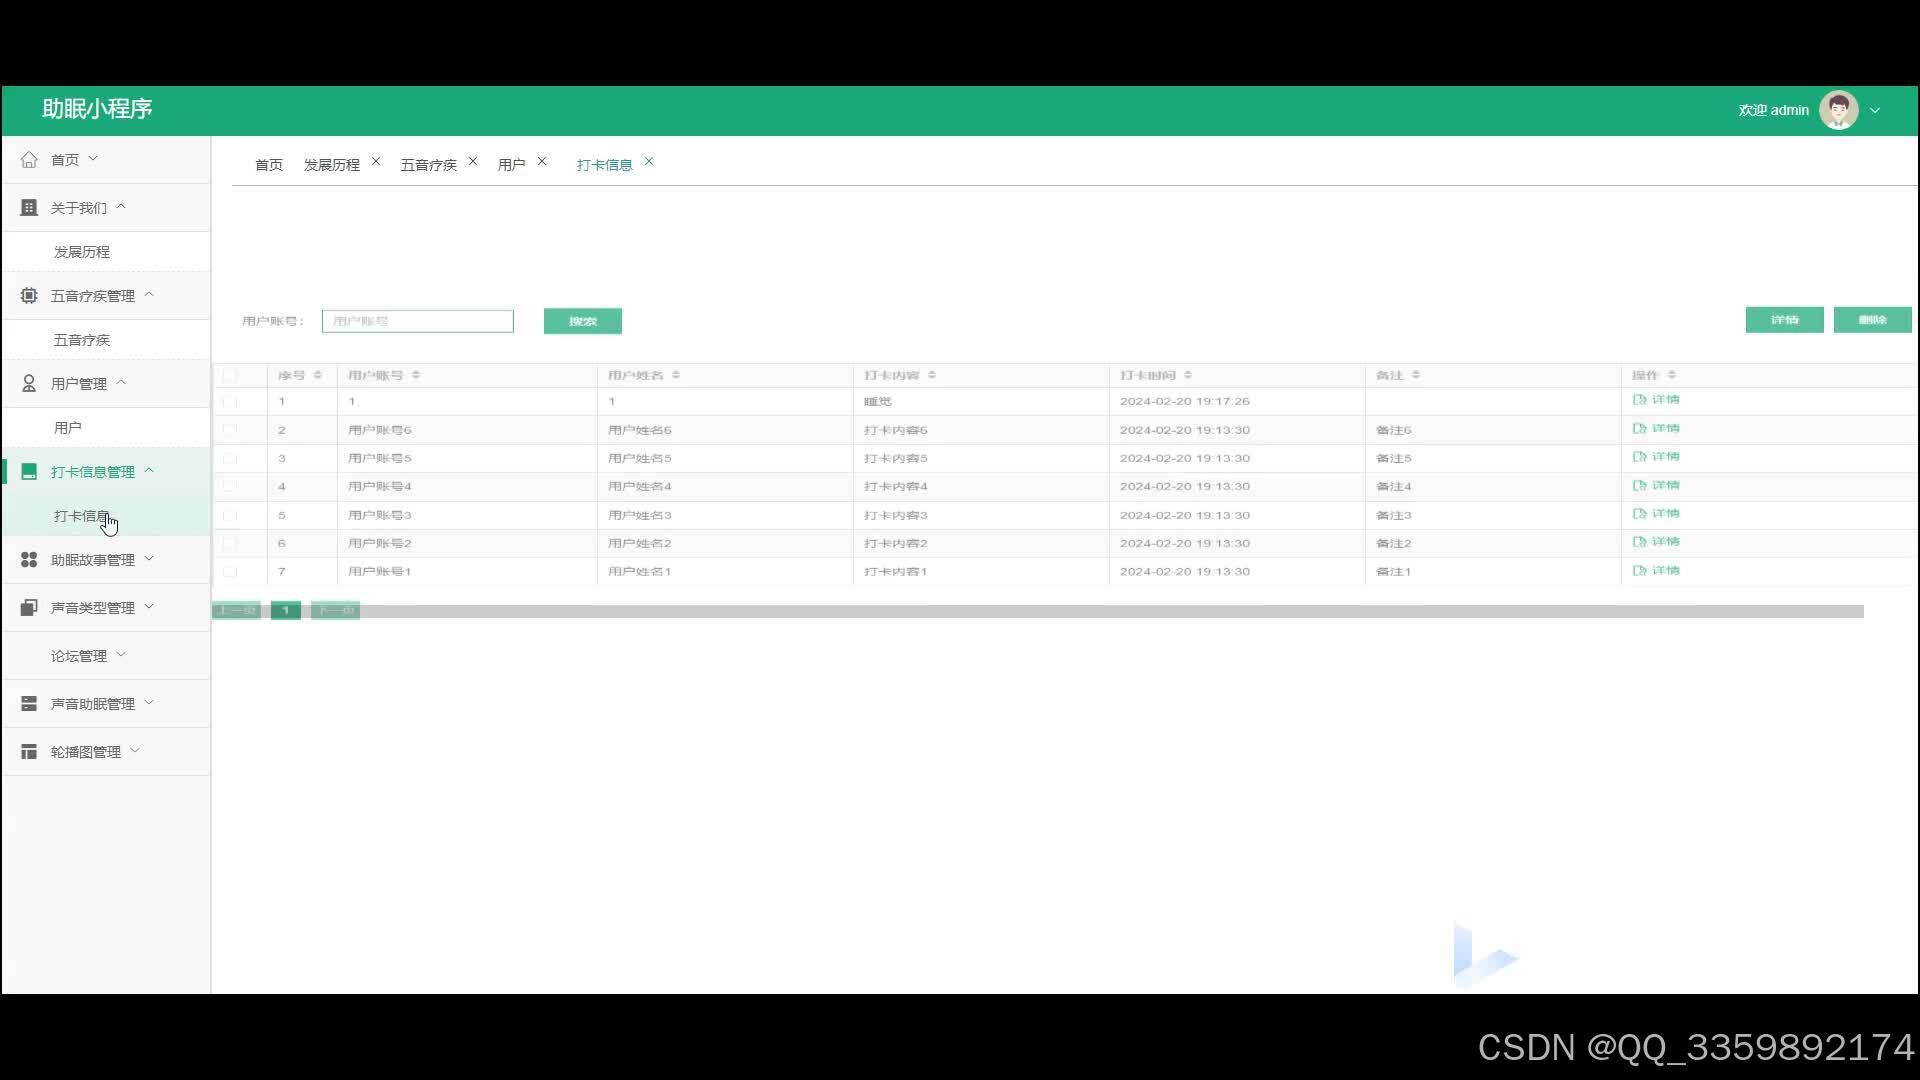This screenshot has height=1080, width=1920.
Task: Click the 关于我们 building icon
Action: (x=29, y=207)
